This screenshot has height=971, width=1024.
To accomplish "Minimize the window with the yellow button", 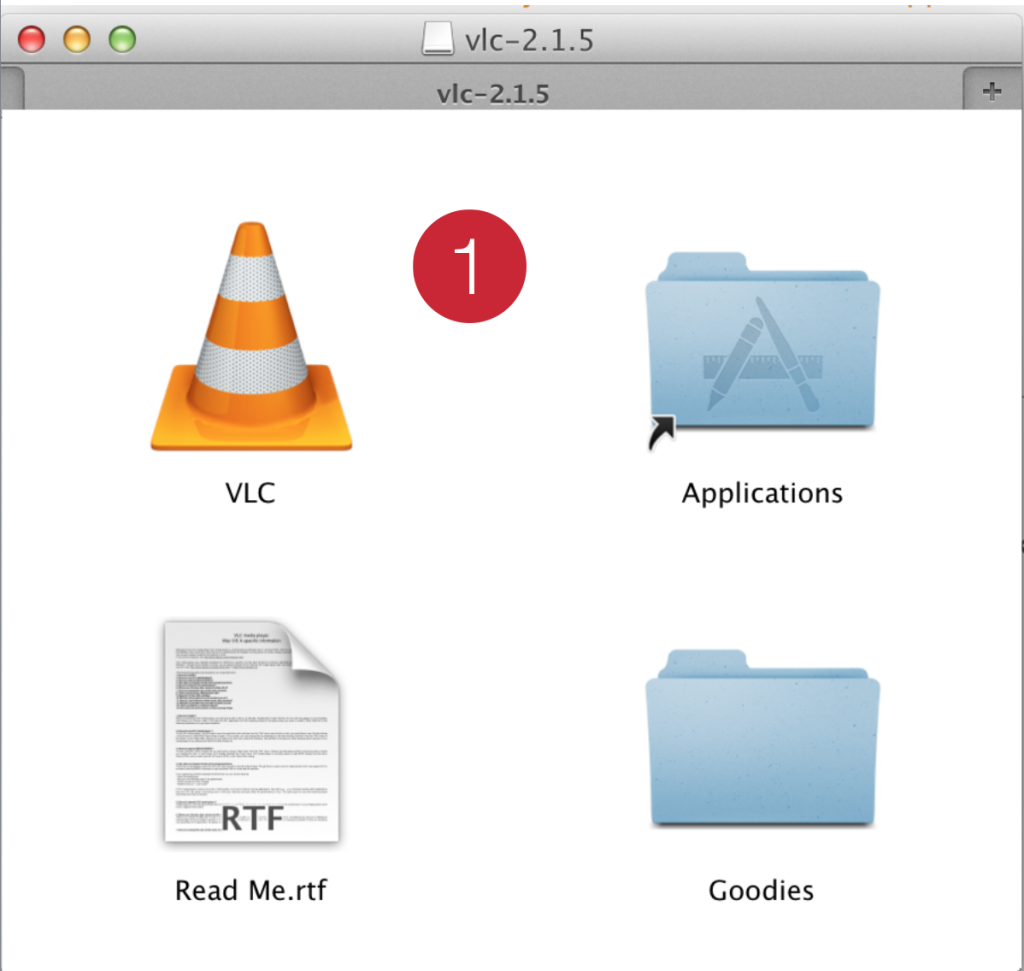I will (x=76, y=39).
